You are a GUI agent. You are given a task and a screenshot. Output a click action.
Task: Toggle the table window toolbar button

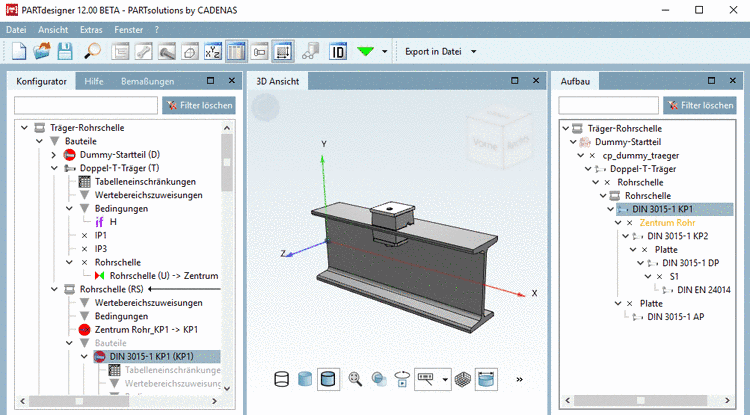236,51
